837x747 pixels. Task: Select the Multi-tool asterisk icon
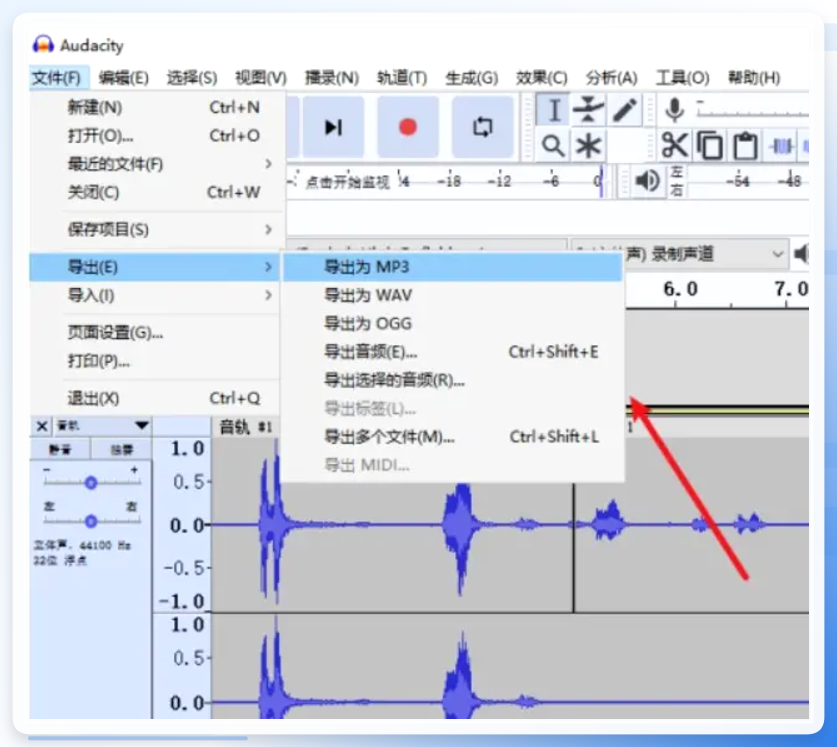tap(588, 145)
